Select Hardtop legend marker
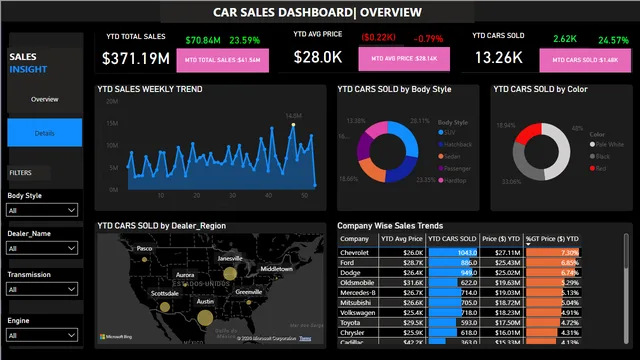The width and height of the screenshot is (640, 360). pos(441,180)
